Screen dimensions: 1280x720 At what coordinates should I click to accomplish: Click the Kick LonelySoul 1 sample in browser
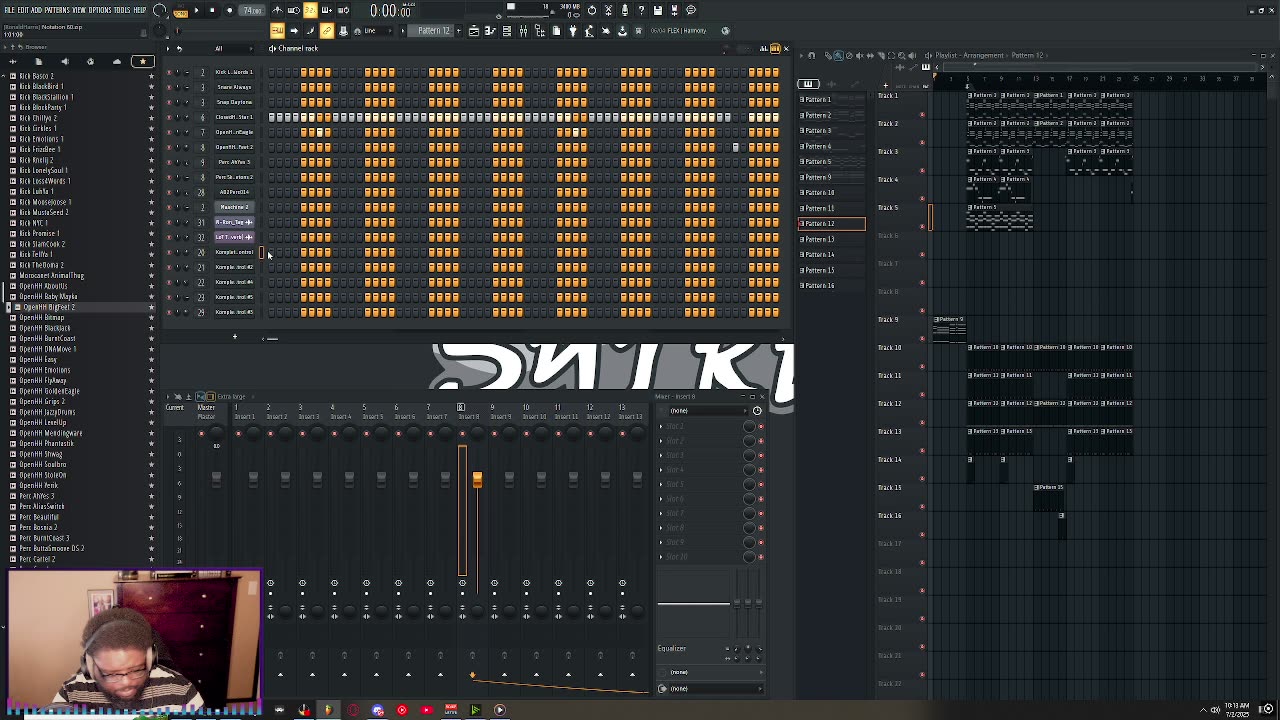(43, 171)
